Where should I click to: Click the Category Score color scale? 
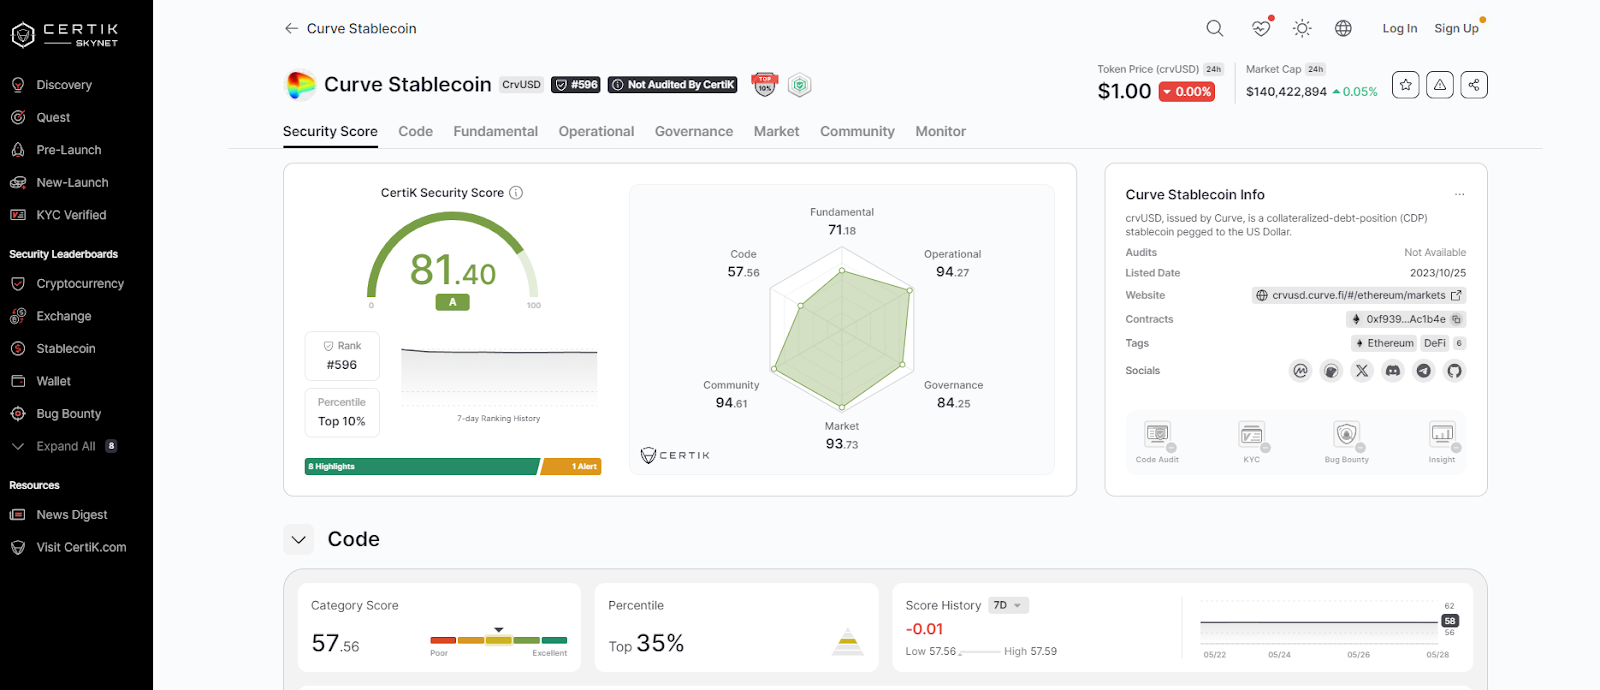tap(499, 640)
